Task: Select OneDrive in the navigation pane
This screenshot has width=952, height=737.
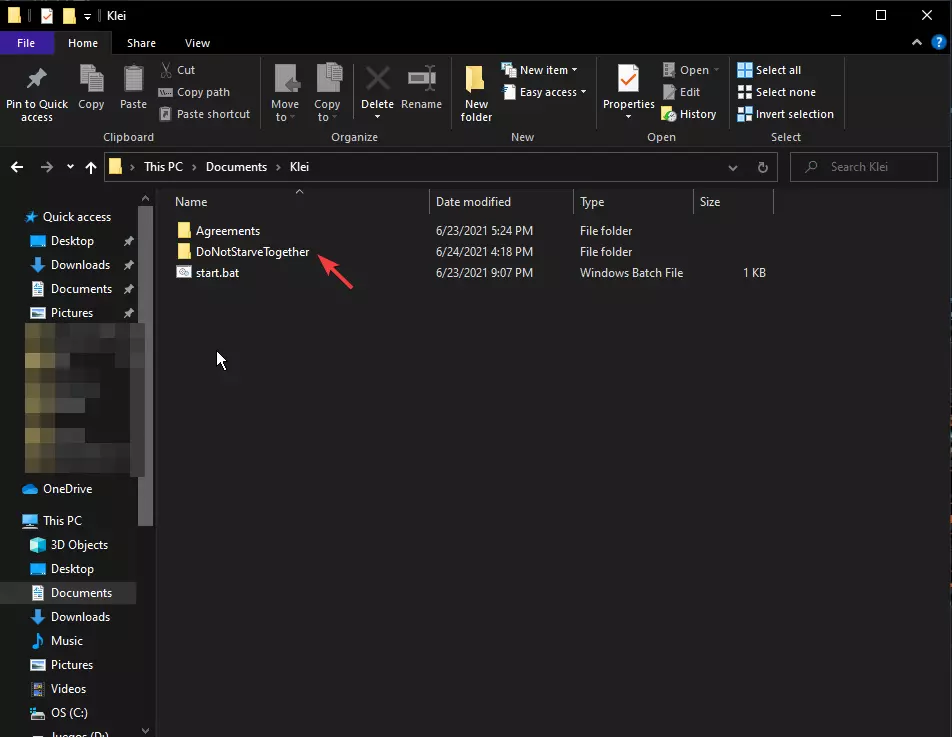Action: tap(67, 489)
